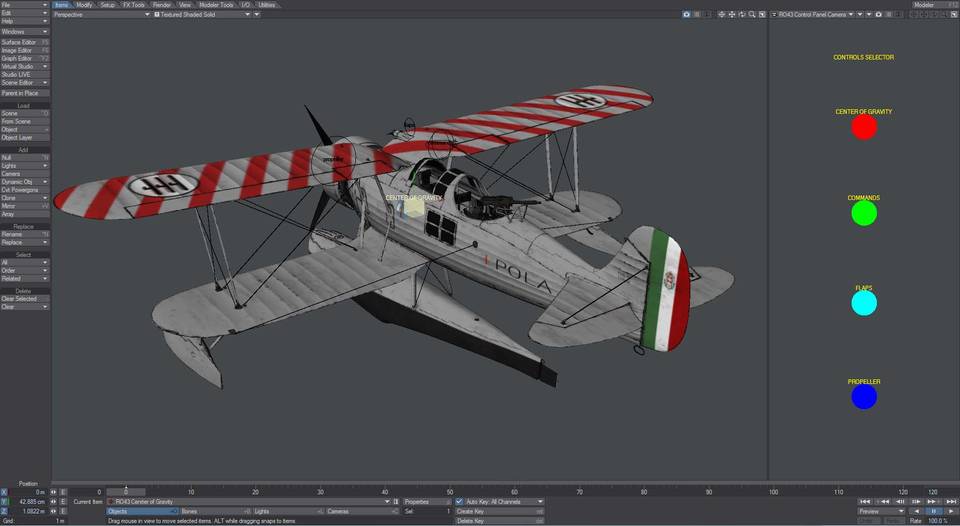Open the Current Item selector dropdown

pos(249,502)
